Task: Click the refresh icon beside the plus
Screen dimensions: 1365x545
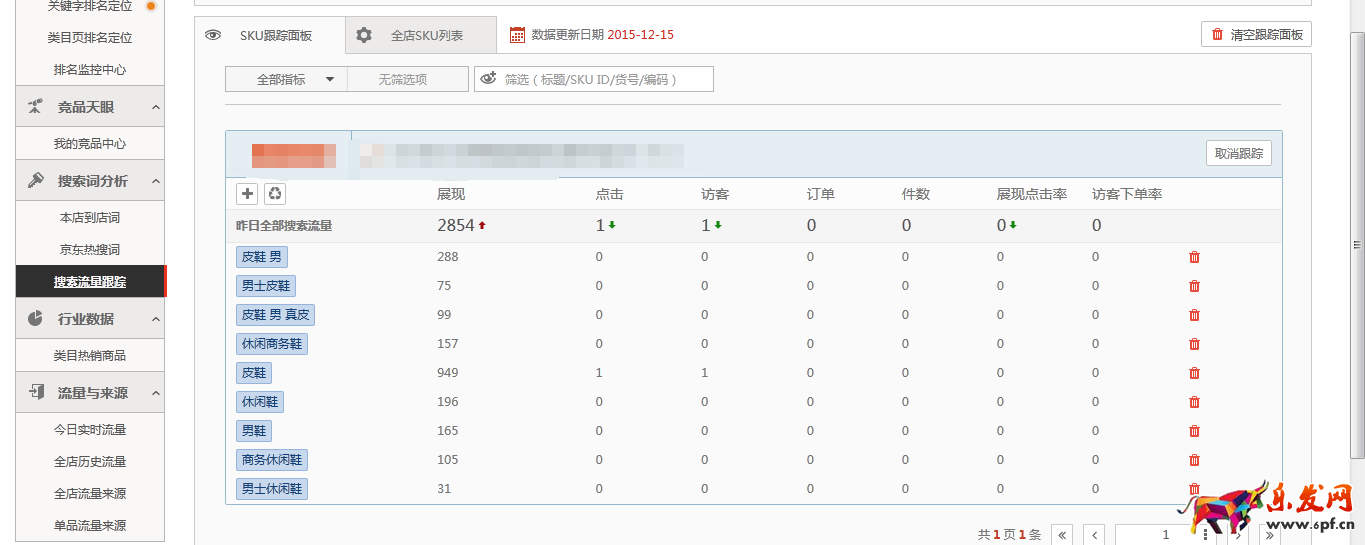Action: (x=275, y=193)
